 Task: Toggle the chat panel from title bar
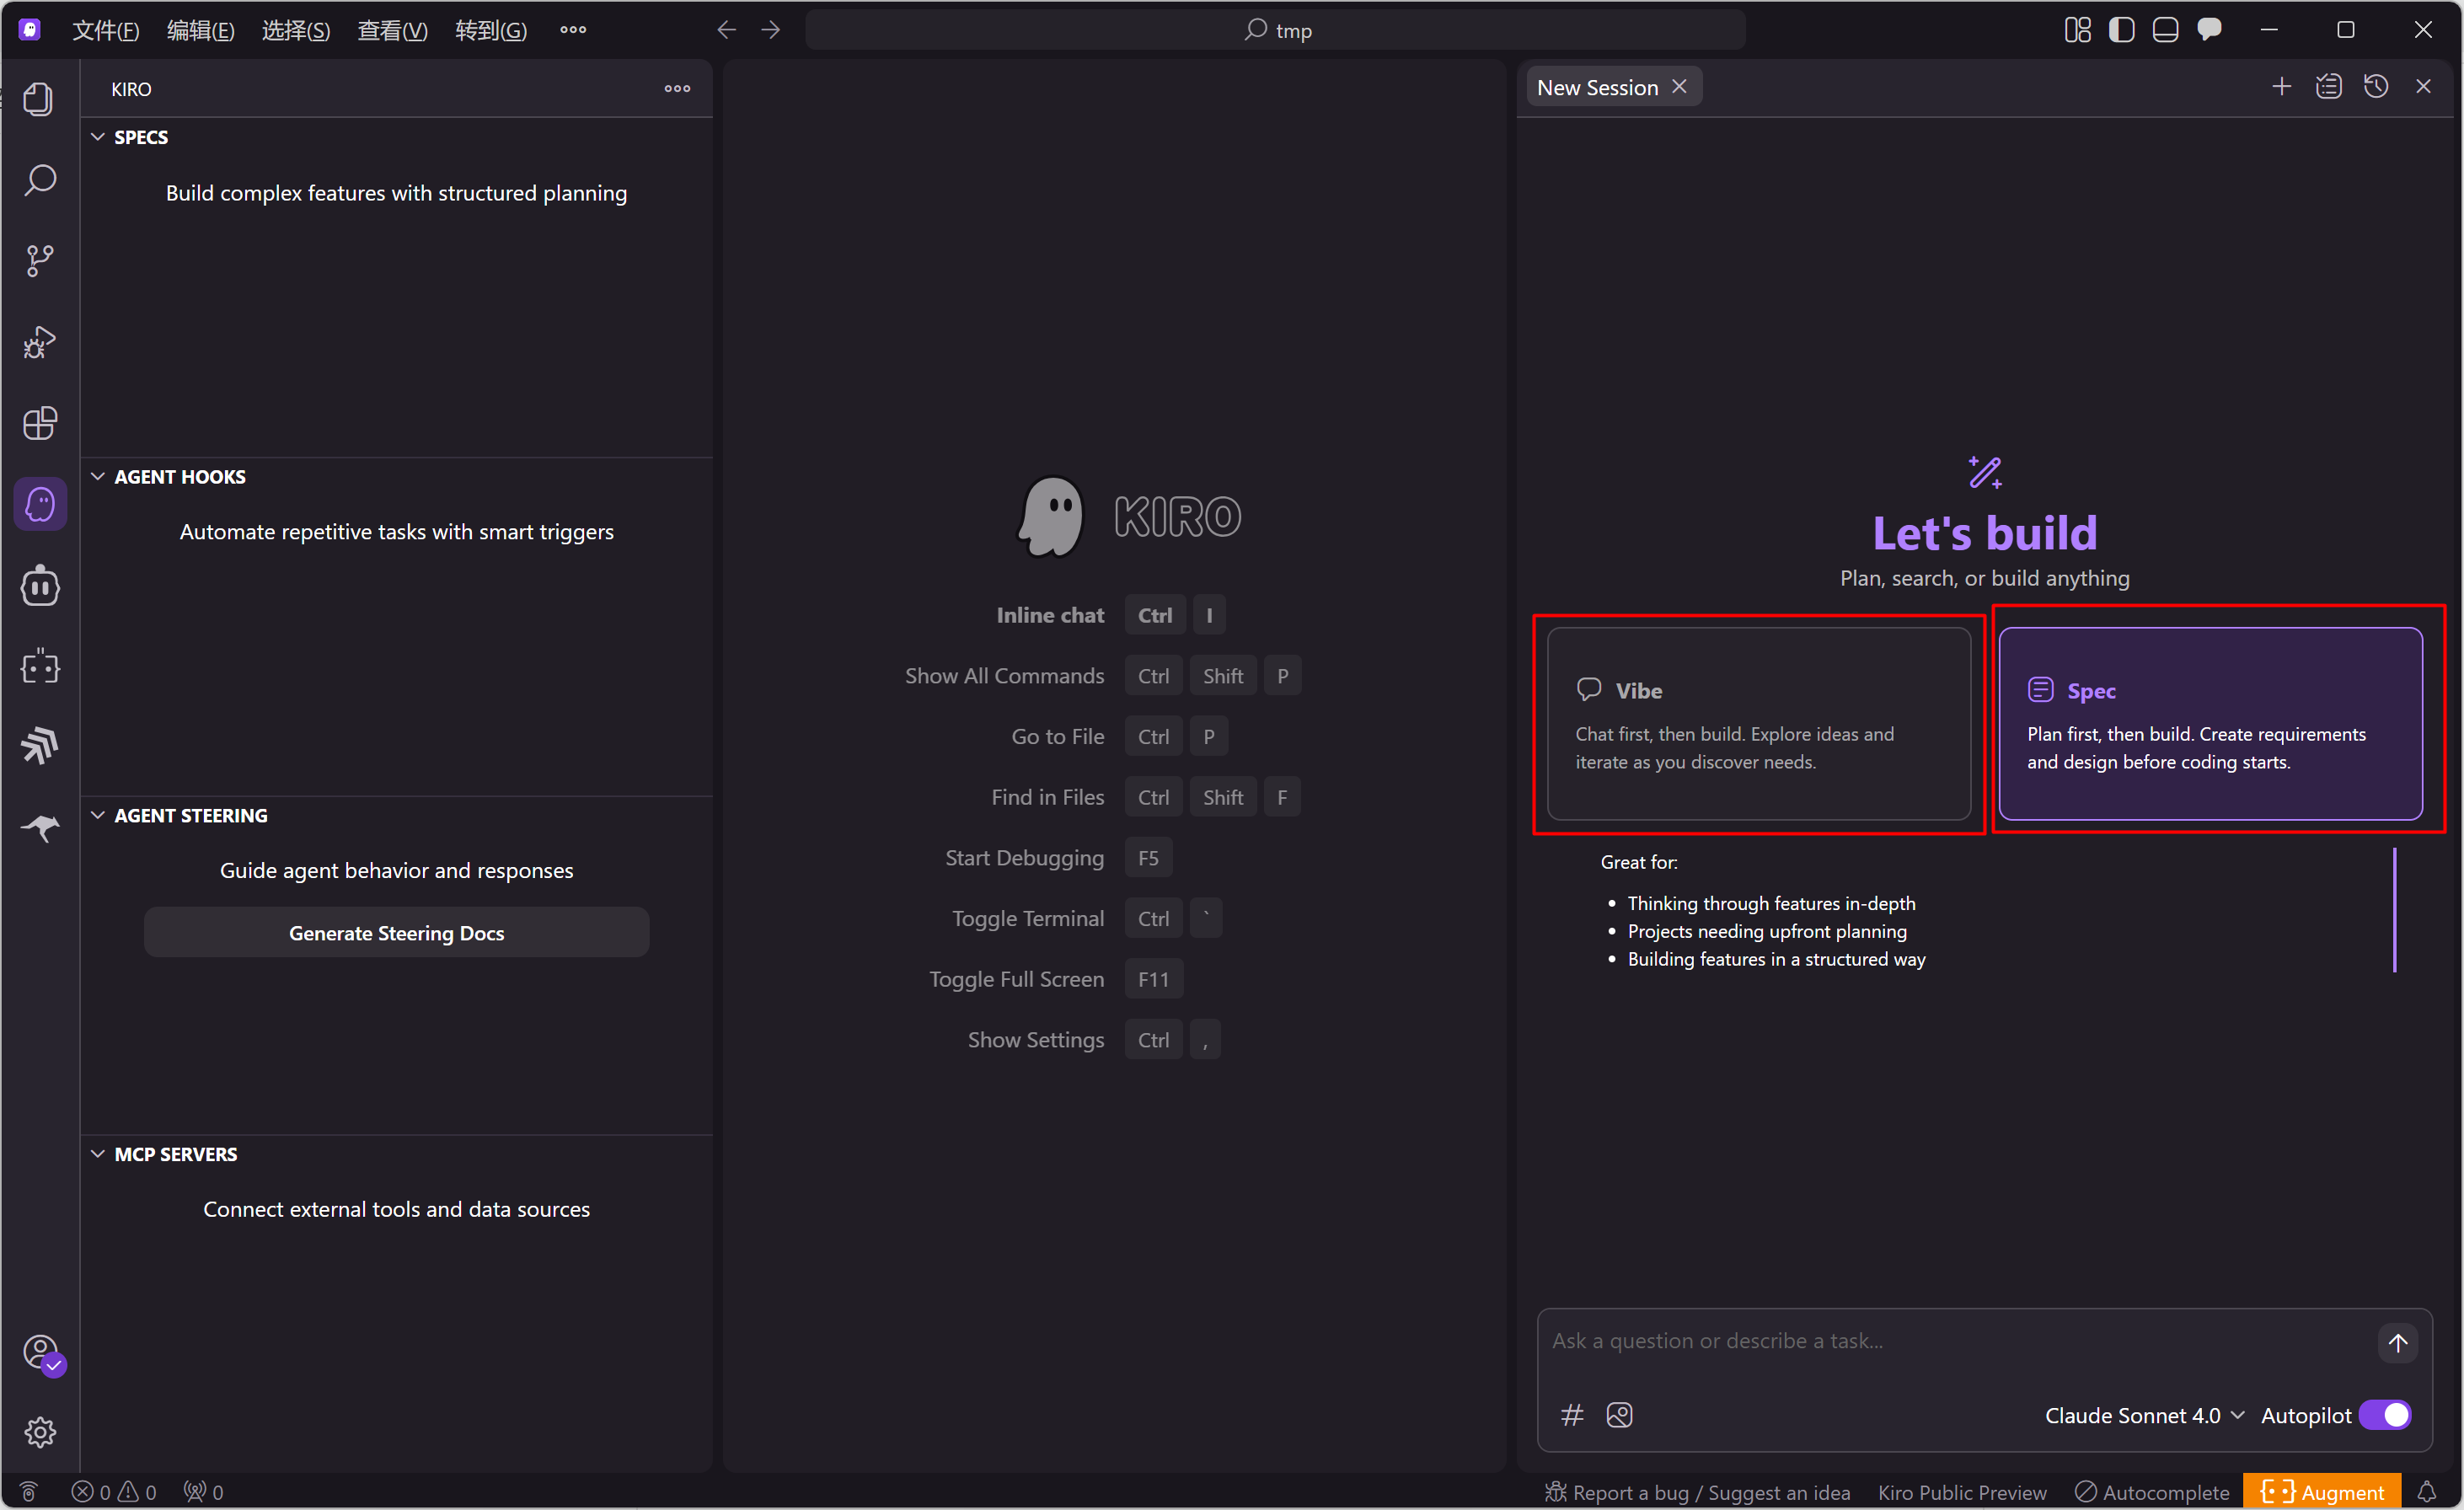click(x=2209, y=30)
